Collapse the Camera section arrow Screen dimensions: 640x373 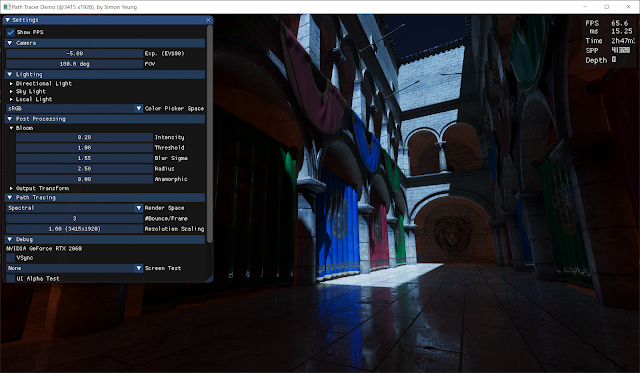[10, 43]
